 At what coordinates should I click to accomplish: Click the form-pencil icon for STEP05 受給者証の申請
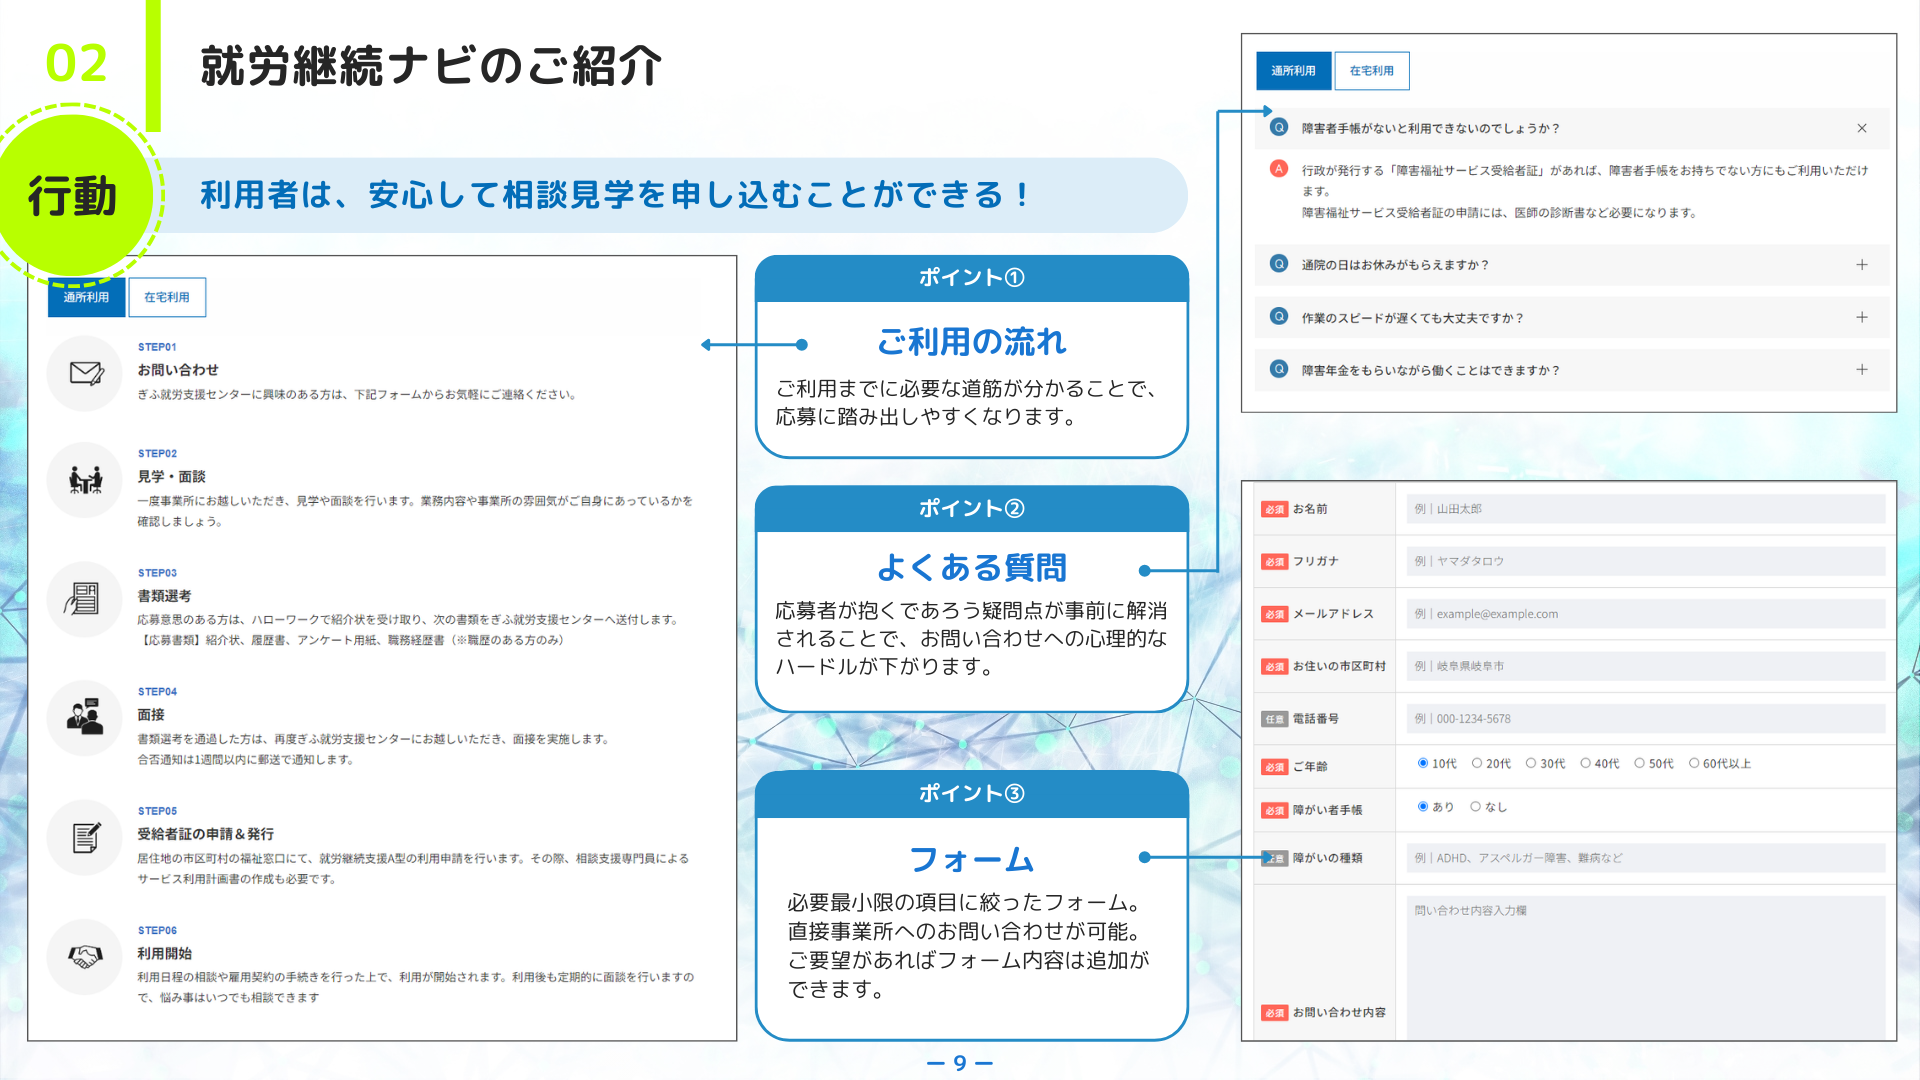(x=86, y=837)
